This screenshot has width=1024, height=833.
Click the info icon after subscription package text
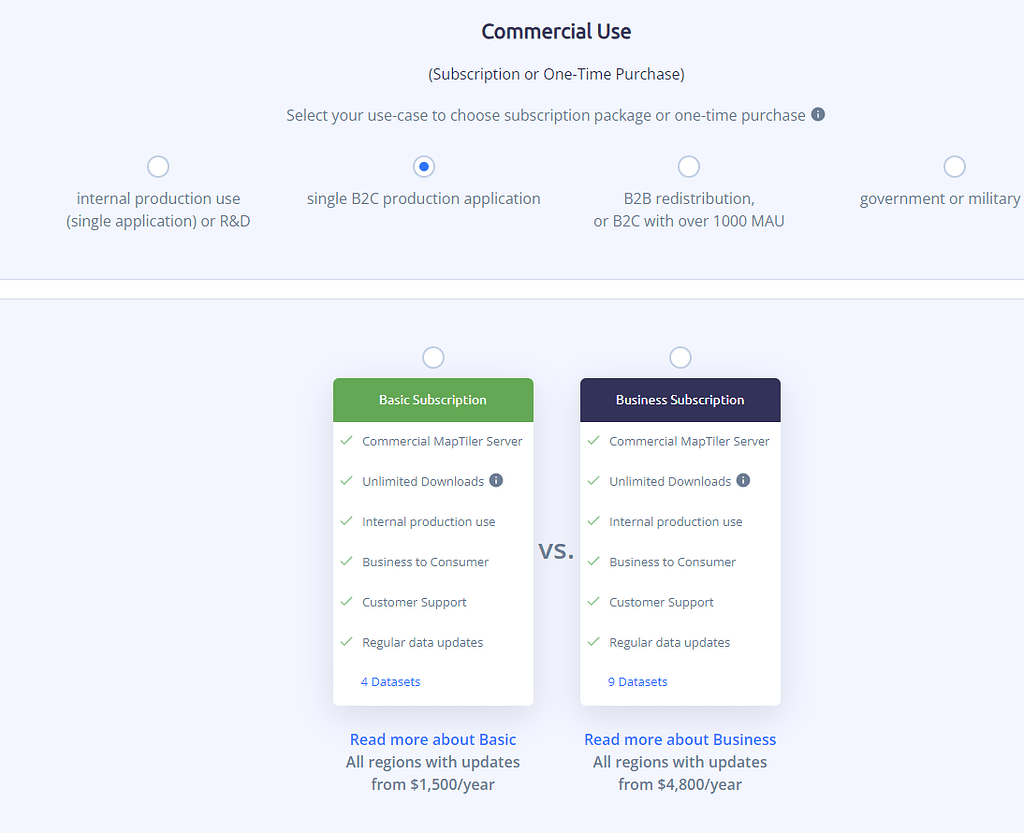coord(817,114)
